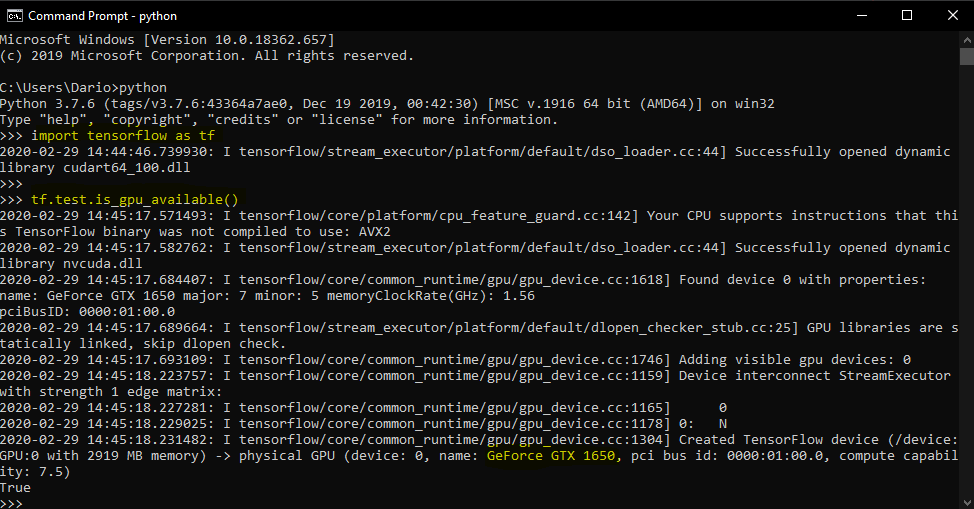
Task: Close the Command Prompt python window
Action: [951, 15]
